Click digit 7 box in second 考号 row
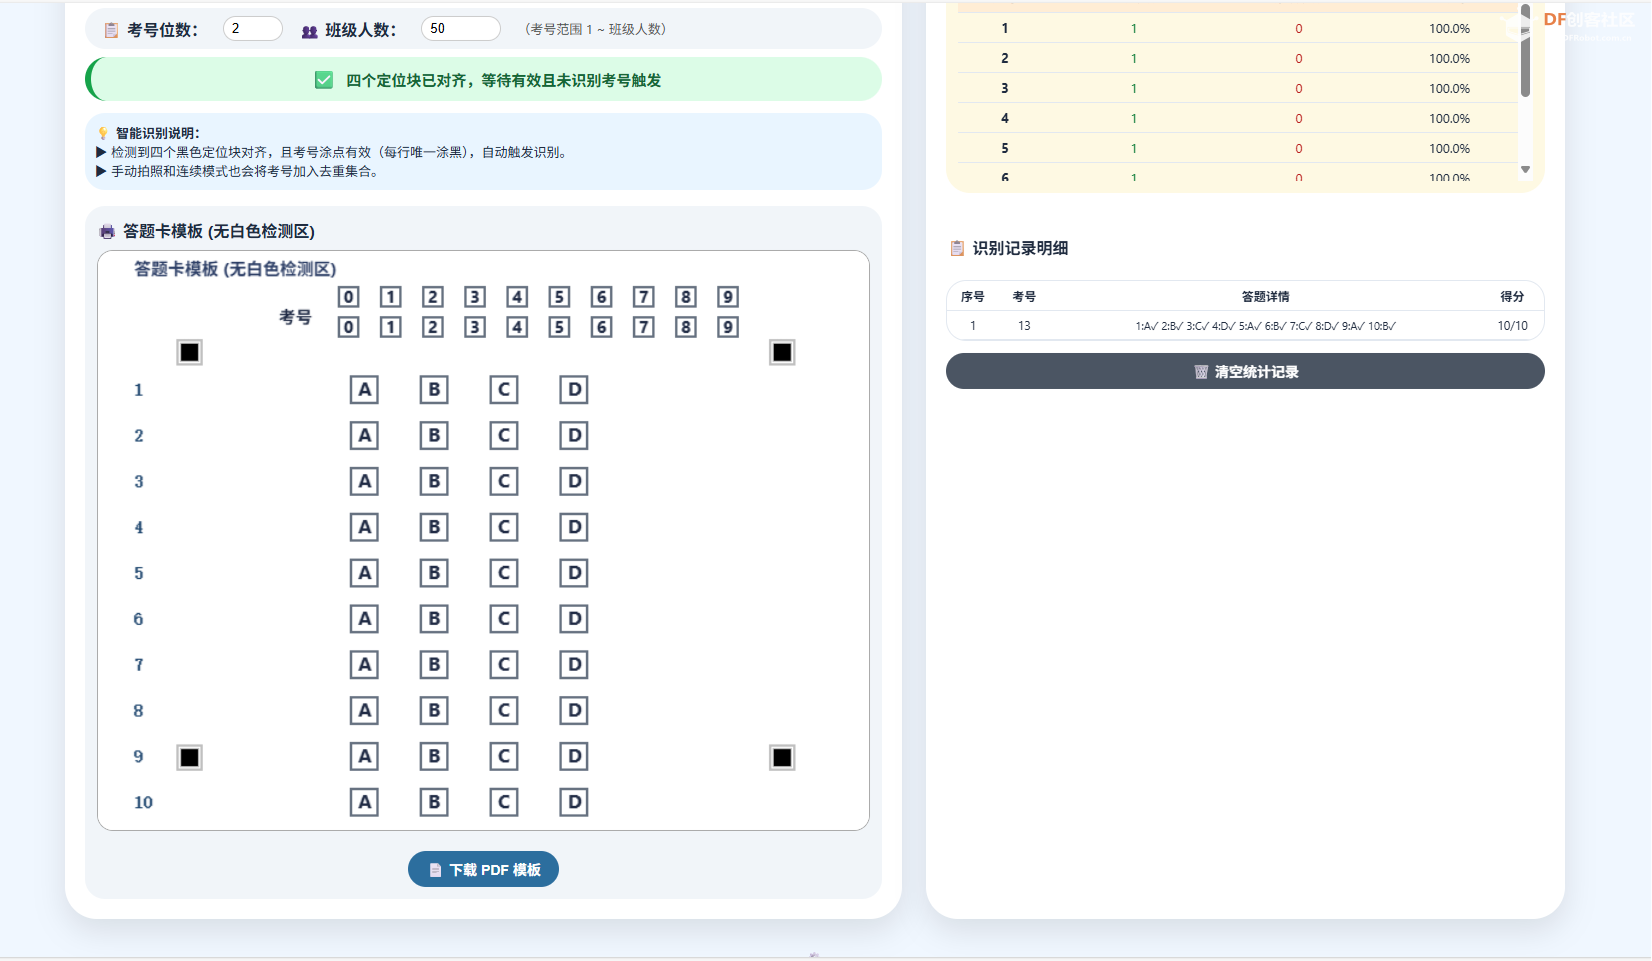Screen dimensions: 1652x961 pyautogui.click(x=644, y=327)
